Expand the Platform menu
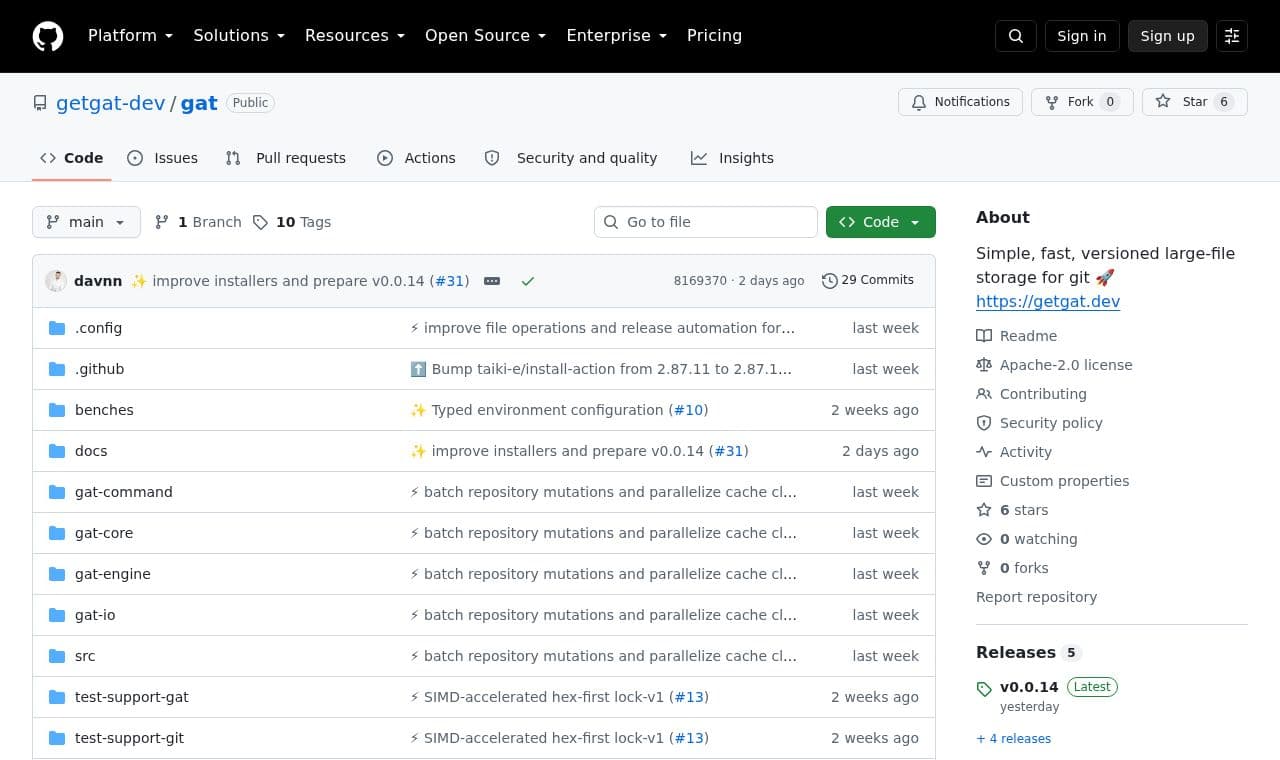Viewport: 1280px width, 760px height. click(130, 36)
